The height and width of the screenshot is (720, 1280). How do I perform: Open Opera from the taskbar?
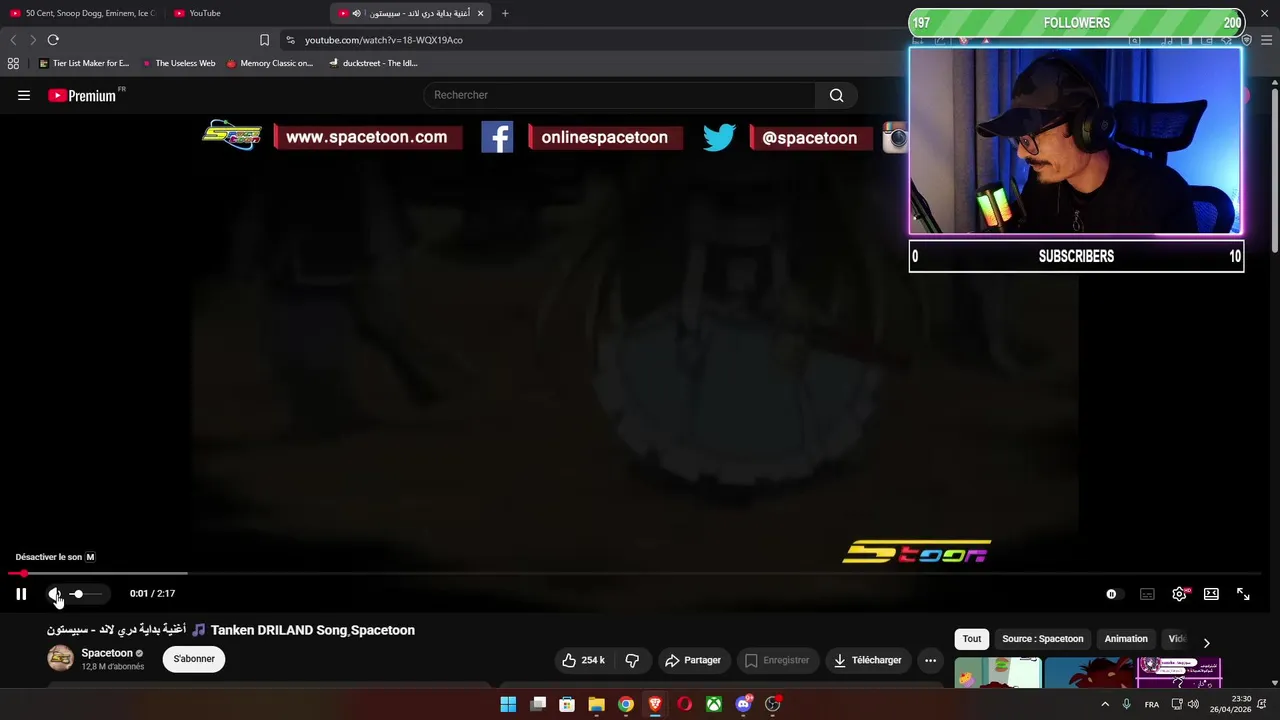684,704
